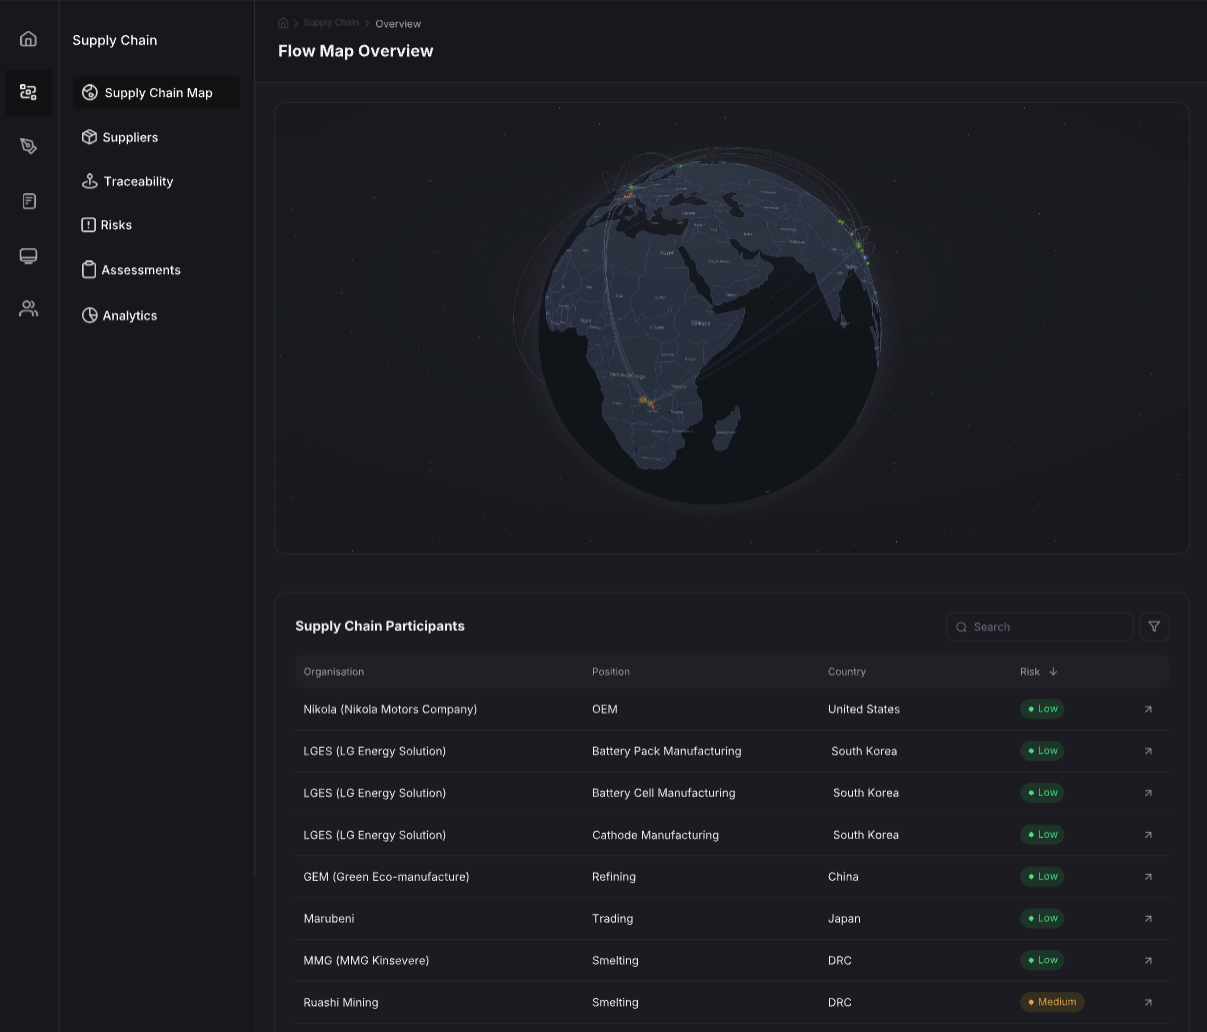Viewport: 1207px width, 1032px height.
Task: Open the Home icon in left rail
Action: point(28,39)
